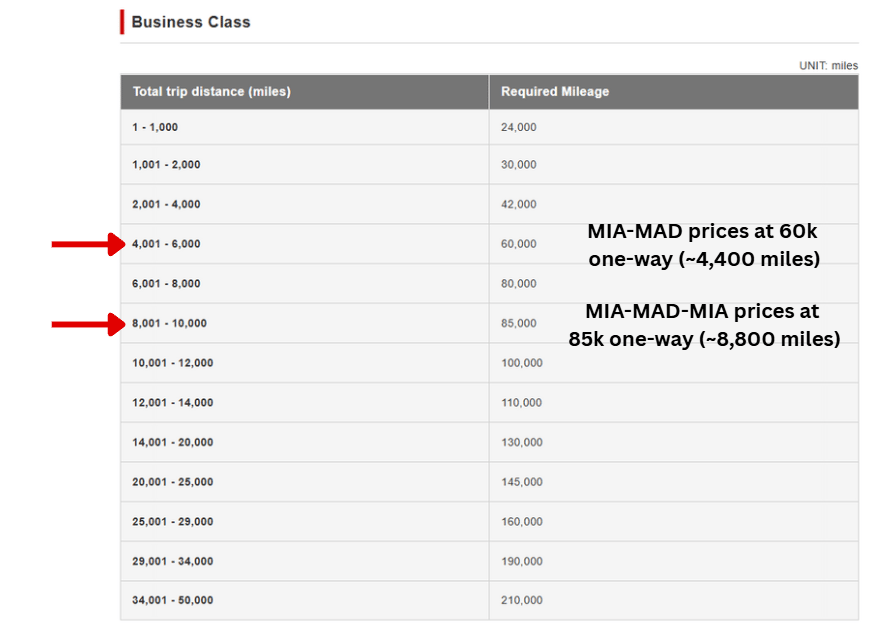Click the 30,000 required mileage cell

click(519, 165)
